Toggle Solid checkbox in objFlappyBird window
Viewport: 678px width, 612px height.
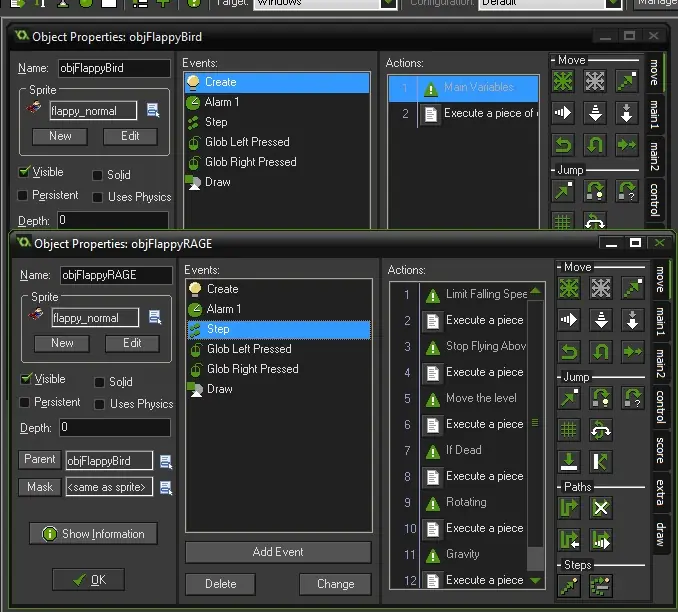[x=97, y=175]
